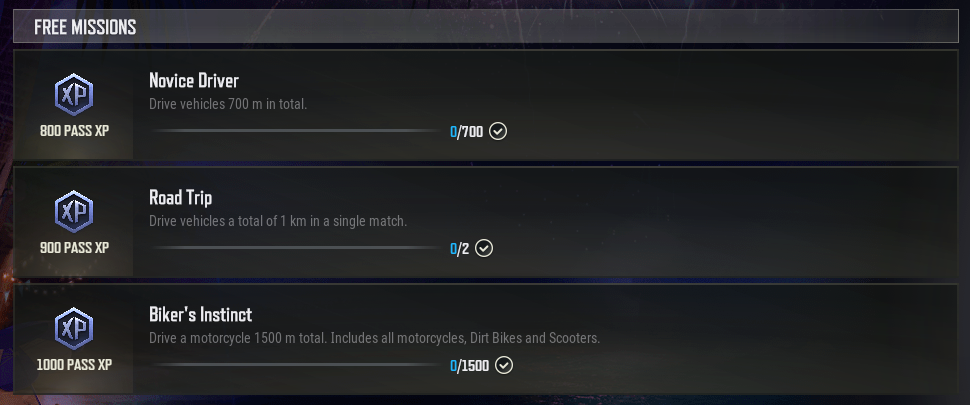The width and height of the screenshot is (970, 405).
Task: Click the 800 PASS XP reward label
Action: click(74, 131)
